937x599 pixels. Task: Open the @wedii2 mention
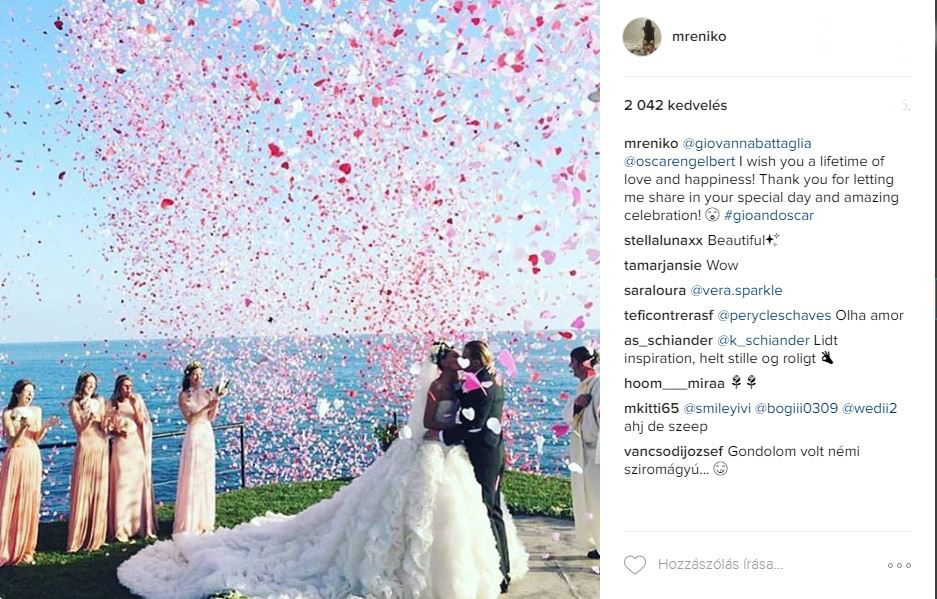coord(869,409)
